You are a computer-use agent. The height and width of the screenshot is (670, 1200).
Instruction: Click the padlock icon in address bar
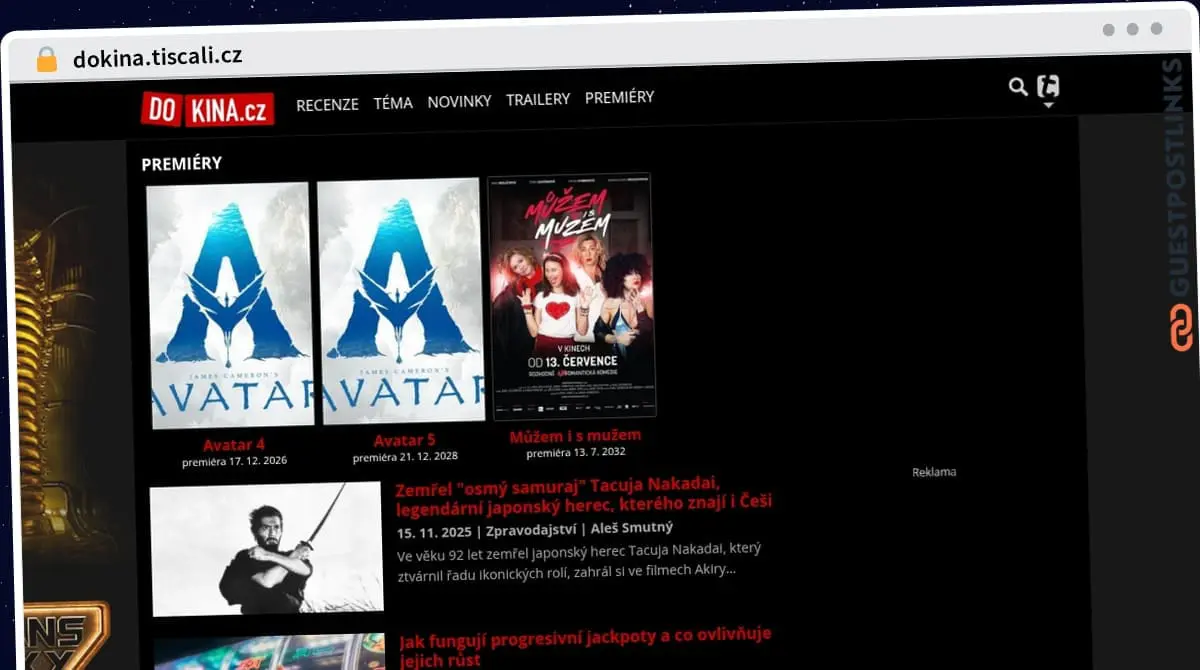pyautogui.click(x=46, y=59)
